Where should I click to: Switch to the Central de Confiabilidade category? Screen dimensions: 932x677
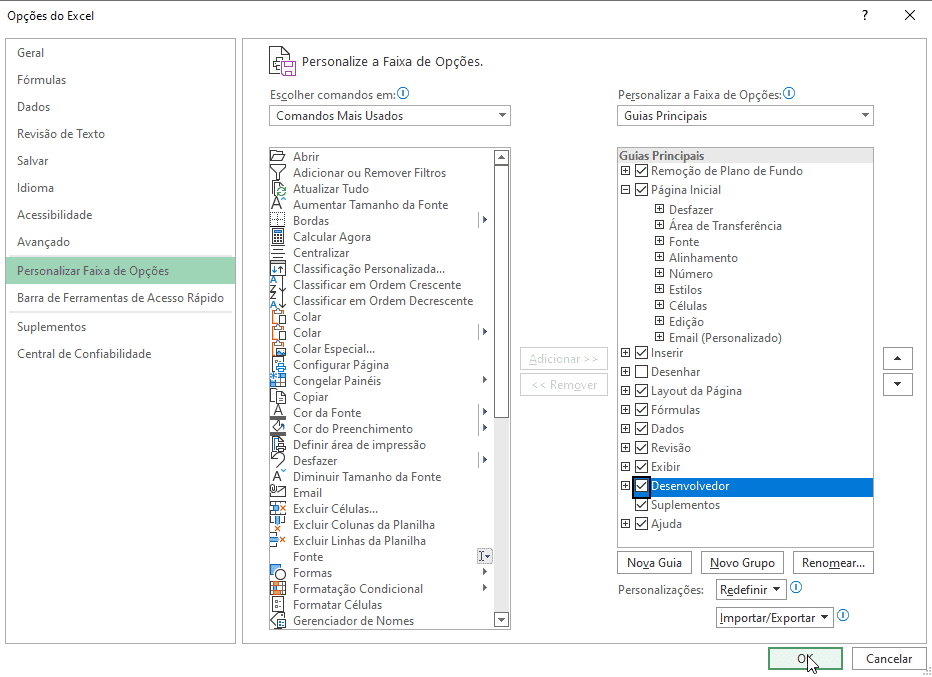point(84,354)
